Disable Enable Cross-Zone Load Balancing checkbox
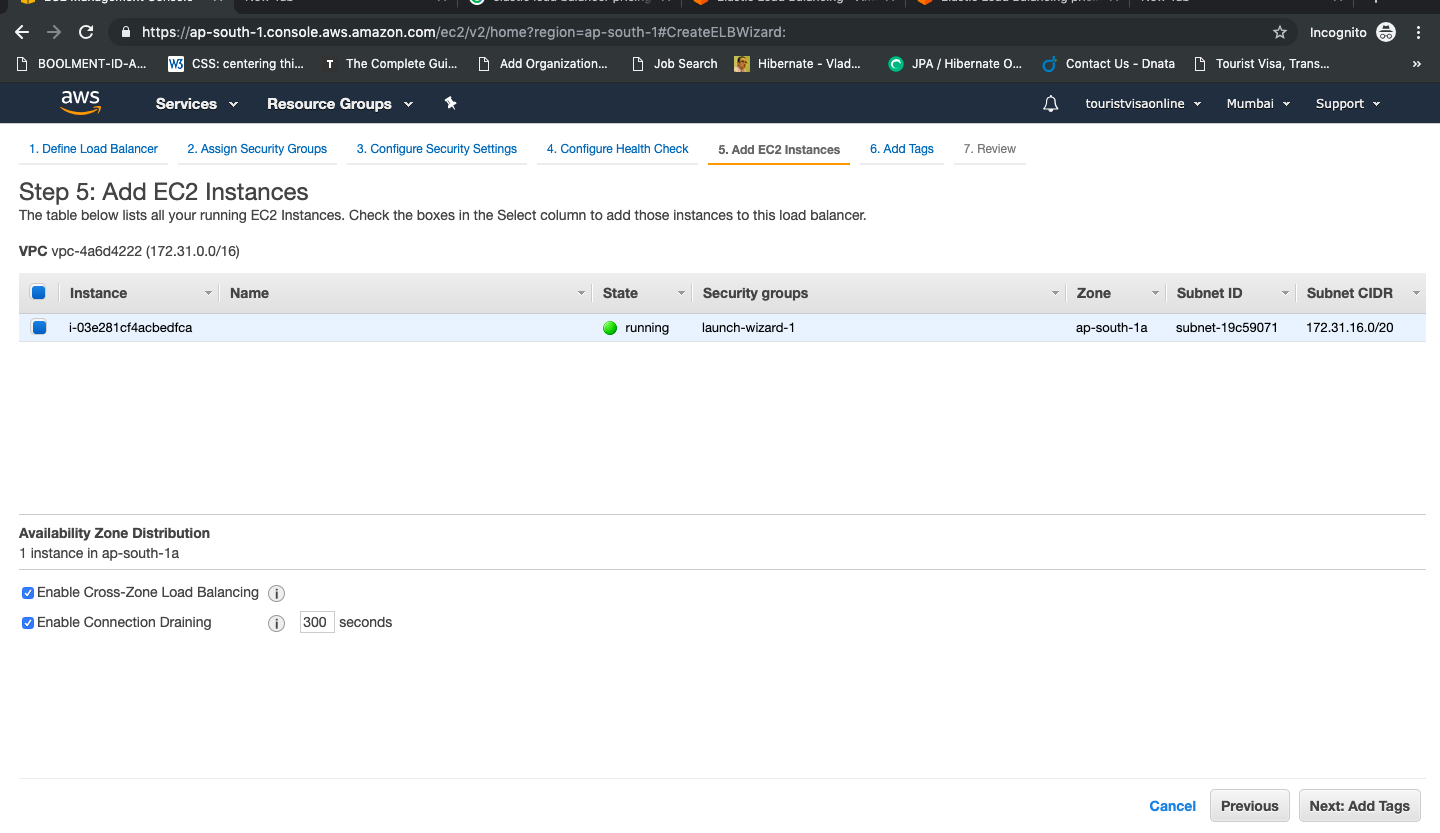This screenshot has width=1440, height=833. [x=28, y=593]
